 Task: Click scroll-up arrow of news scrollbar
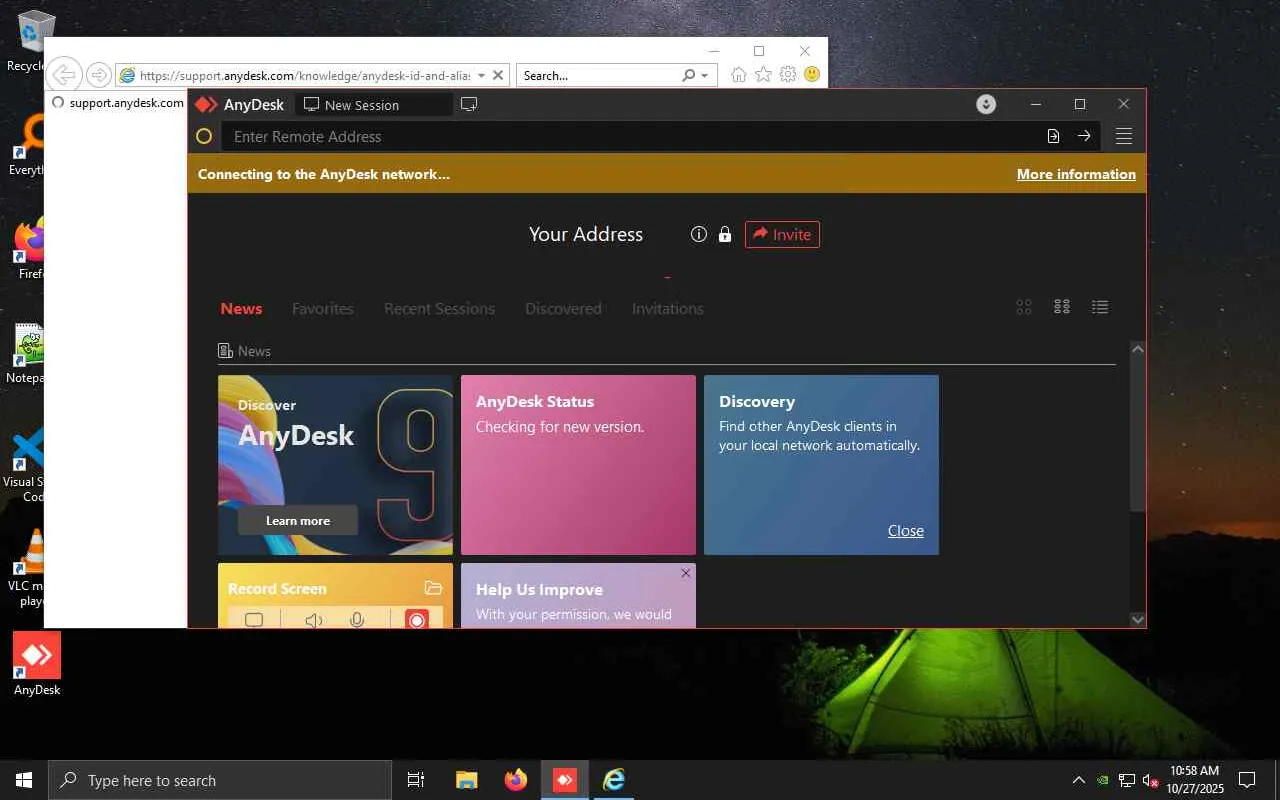coord(1137,348)
